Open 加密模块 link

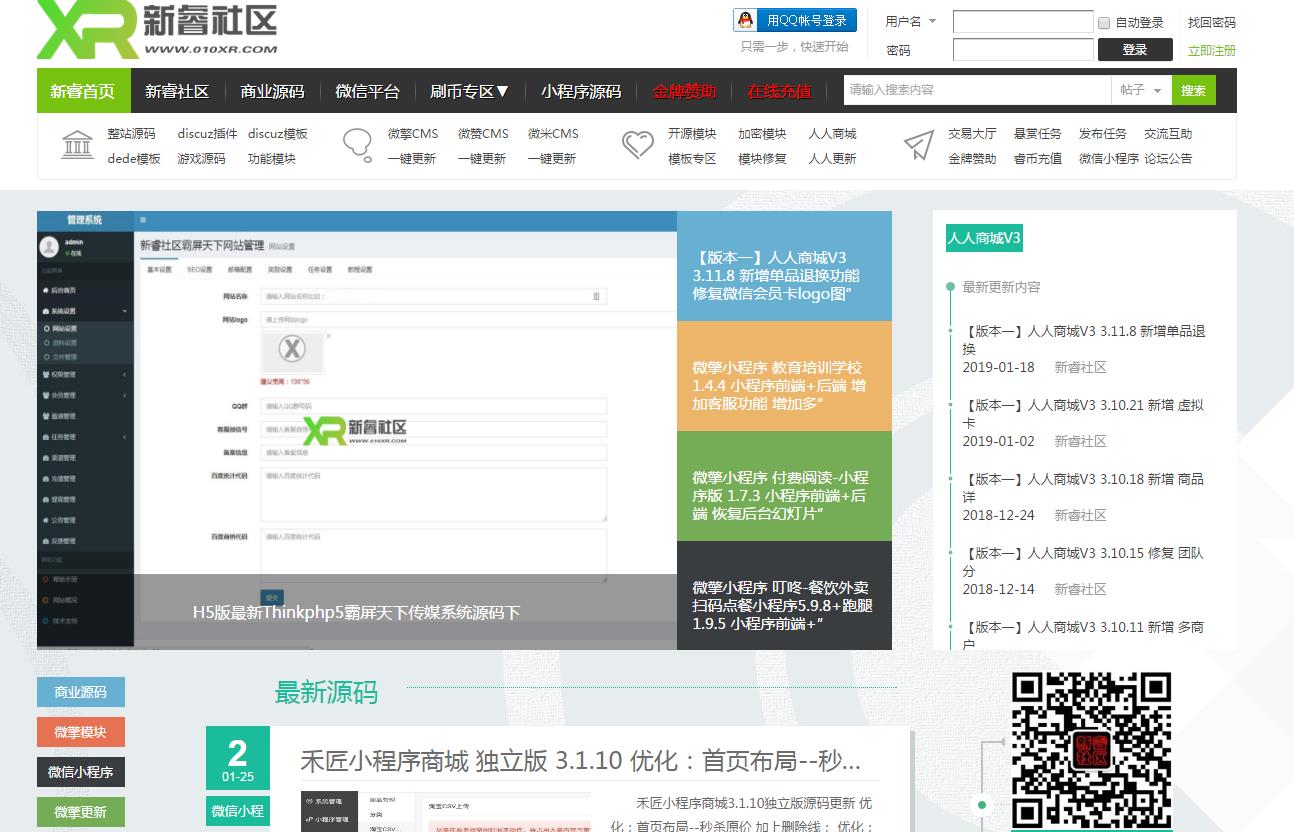click(x=762, y=133)
